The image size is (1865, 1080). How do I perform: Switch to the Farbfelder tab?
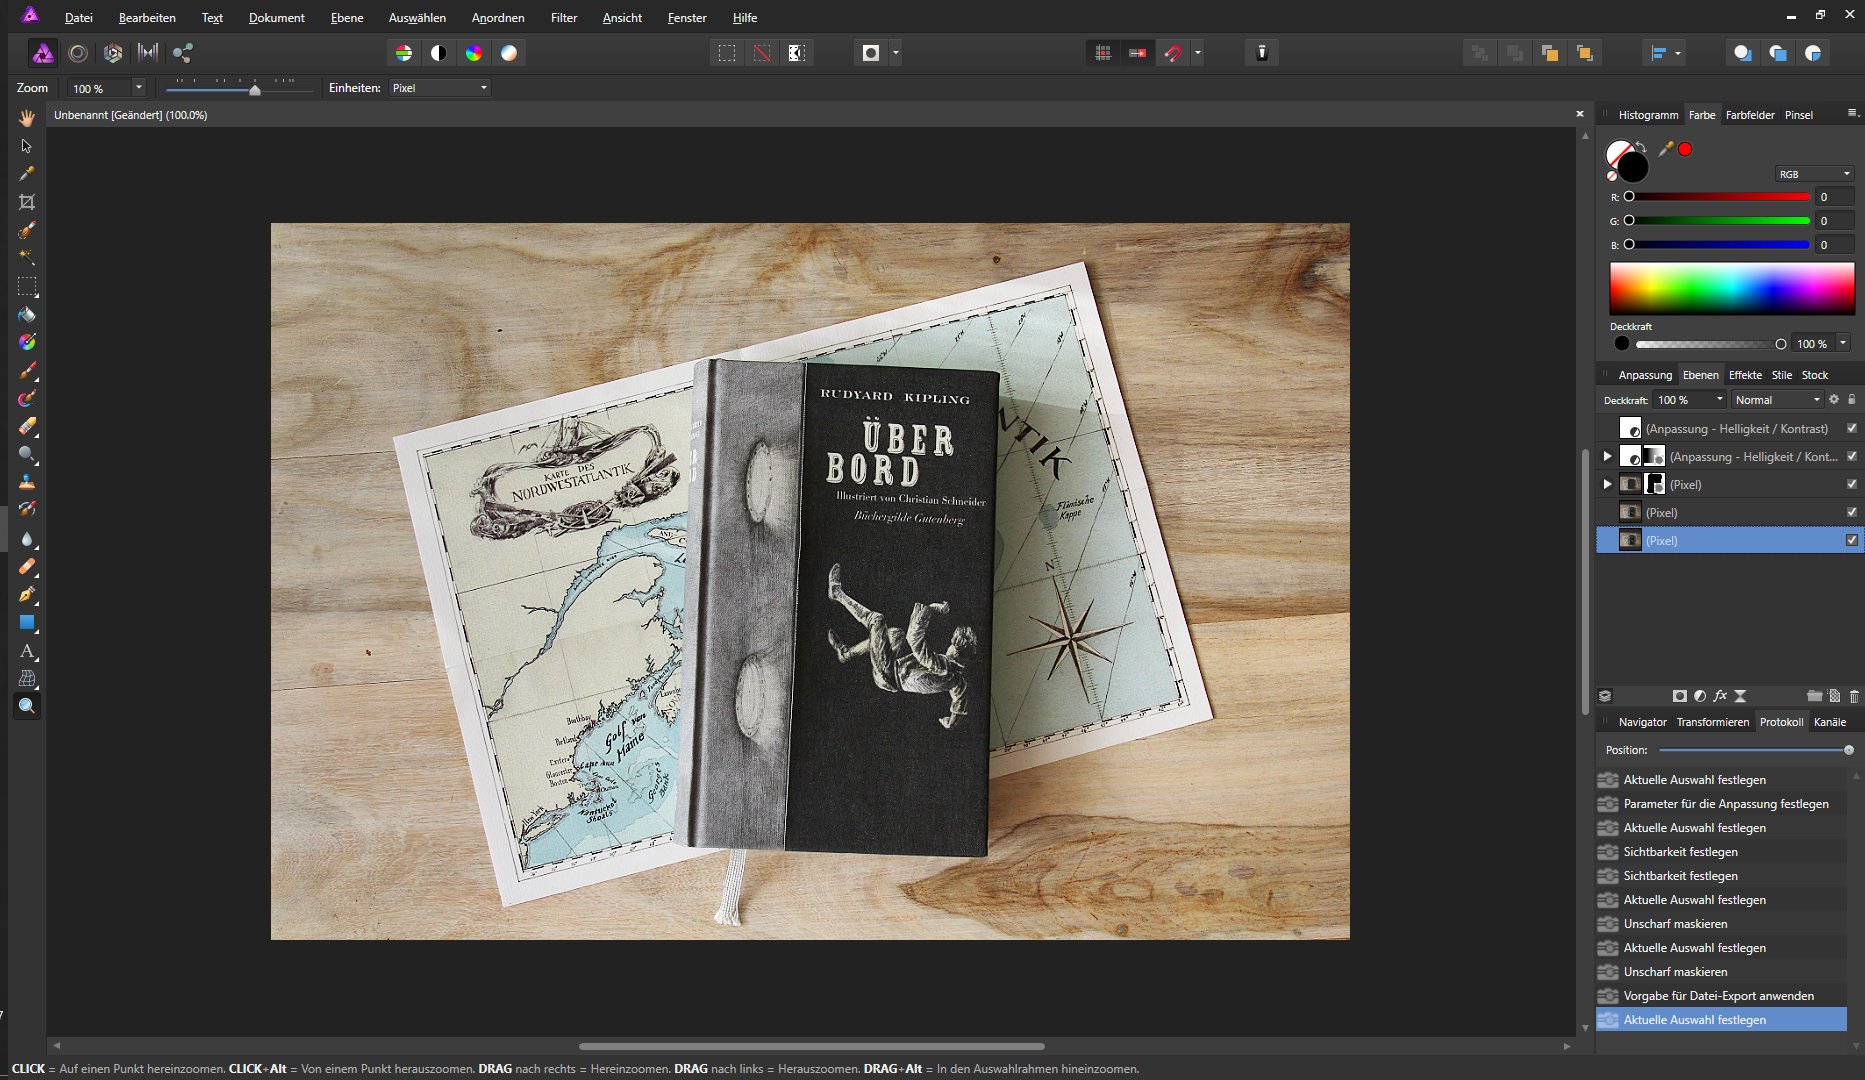[x=1750, y=115]
